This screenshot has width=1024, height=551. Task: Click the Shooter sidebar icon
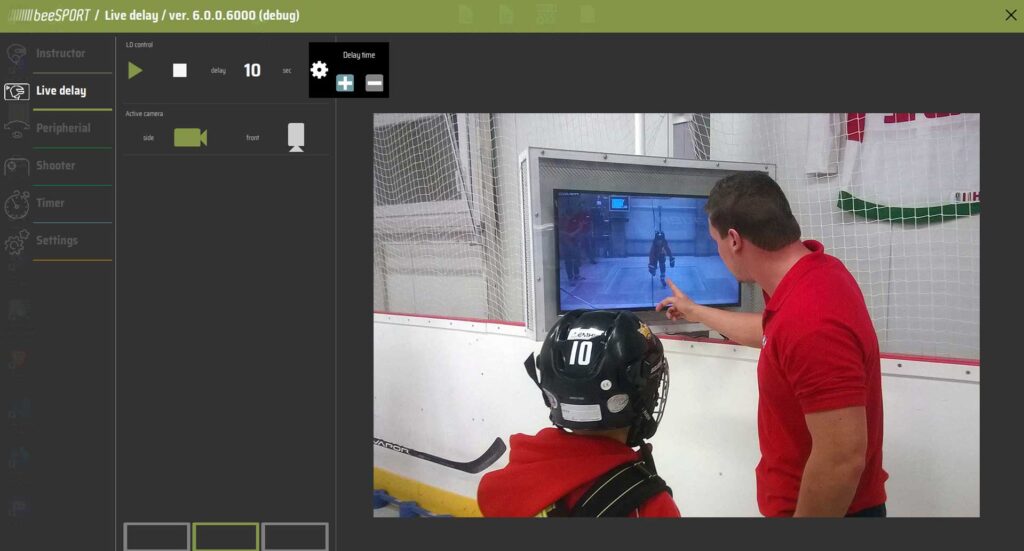[16, 166]
